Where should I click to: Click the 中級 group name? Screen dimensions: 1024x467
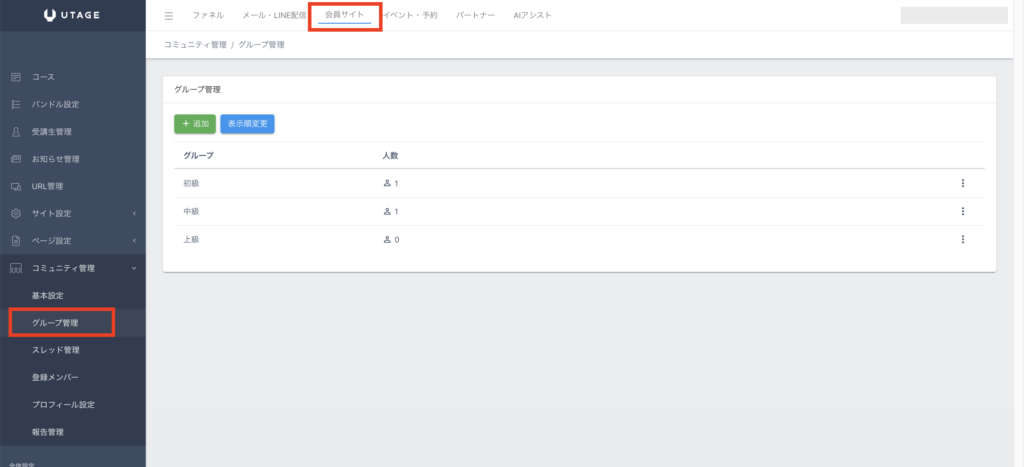click(191, 212)
